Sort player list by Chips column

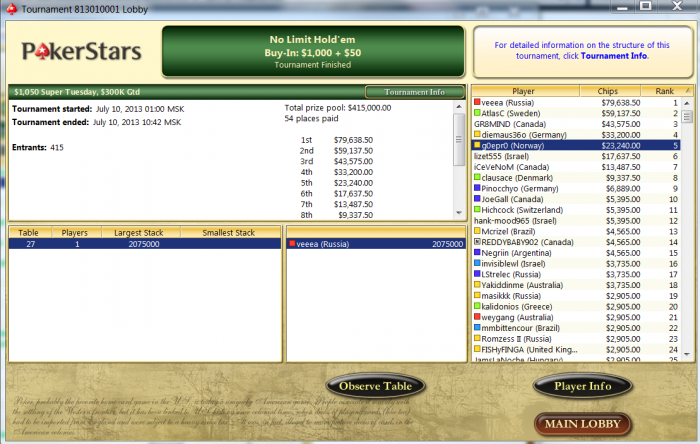[x=610, y=91]
